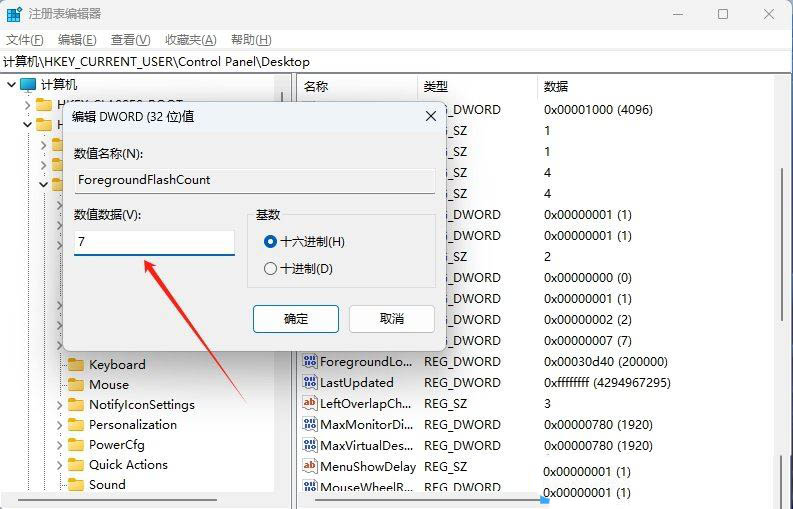Collapse the 计算机 root node
Image resolution: width=793 pixels, height=509 pixels.
(x=10, y=85)
